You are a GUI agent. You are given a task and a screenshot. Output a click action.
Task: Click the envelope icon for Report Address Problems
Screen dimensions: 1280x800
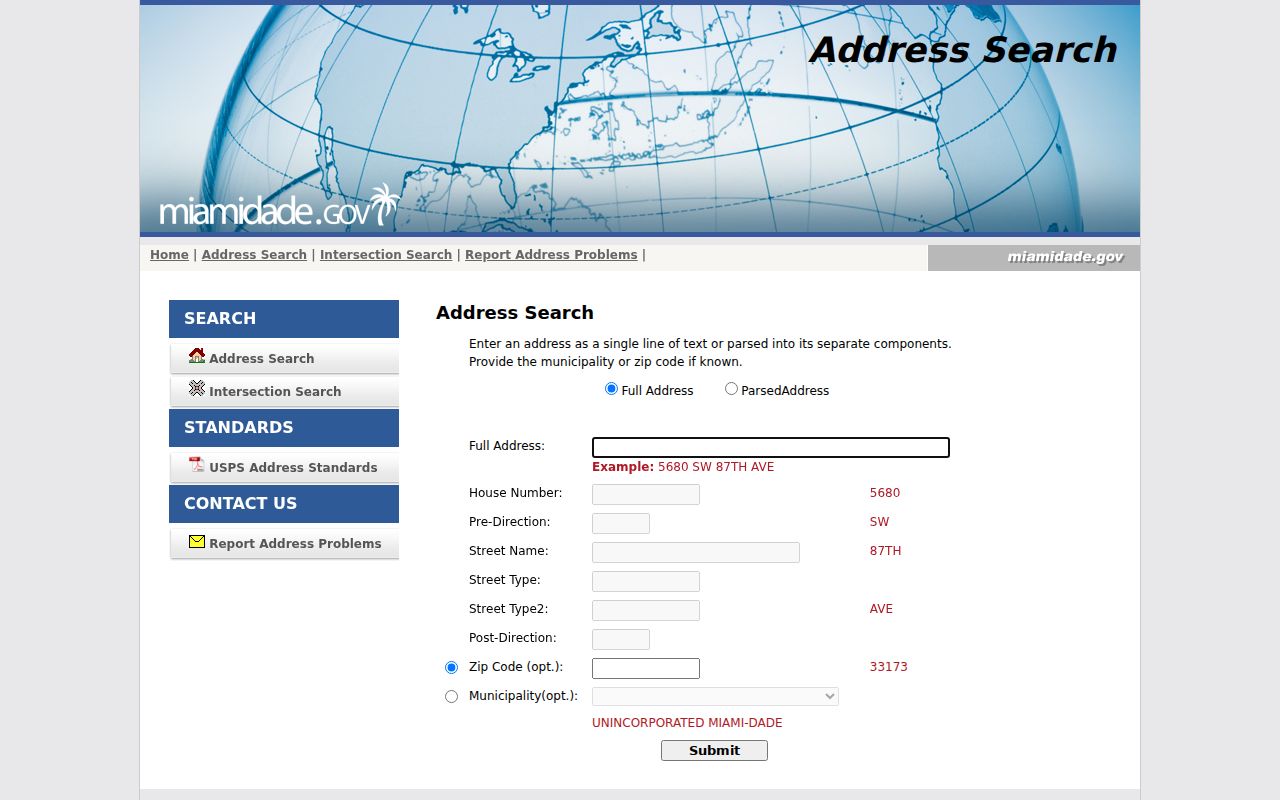(x=197, y=542)
